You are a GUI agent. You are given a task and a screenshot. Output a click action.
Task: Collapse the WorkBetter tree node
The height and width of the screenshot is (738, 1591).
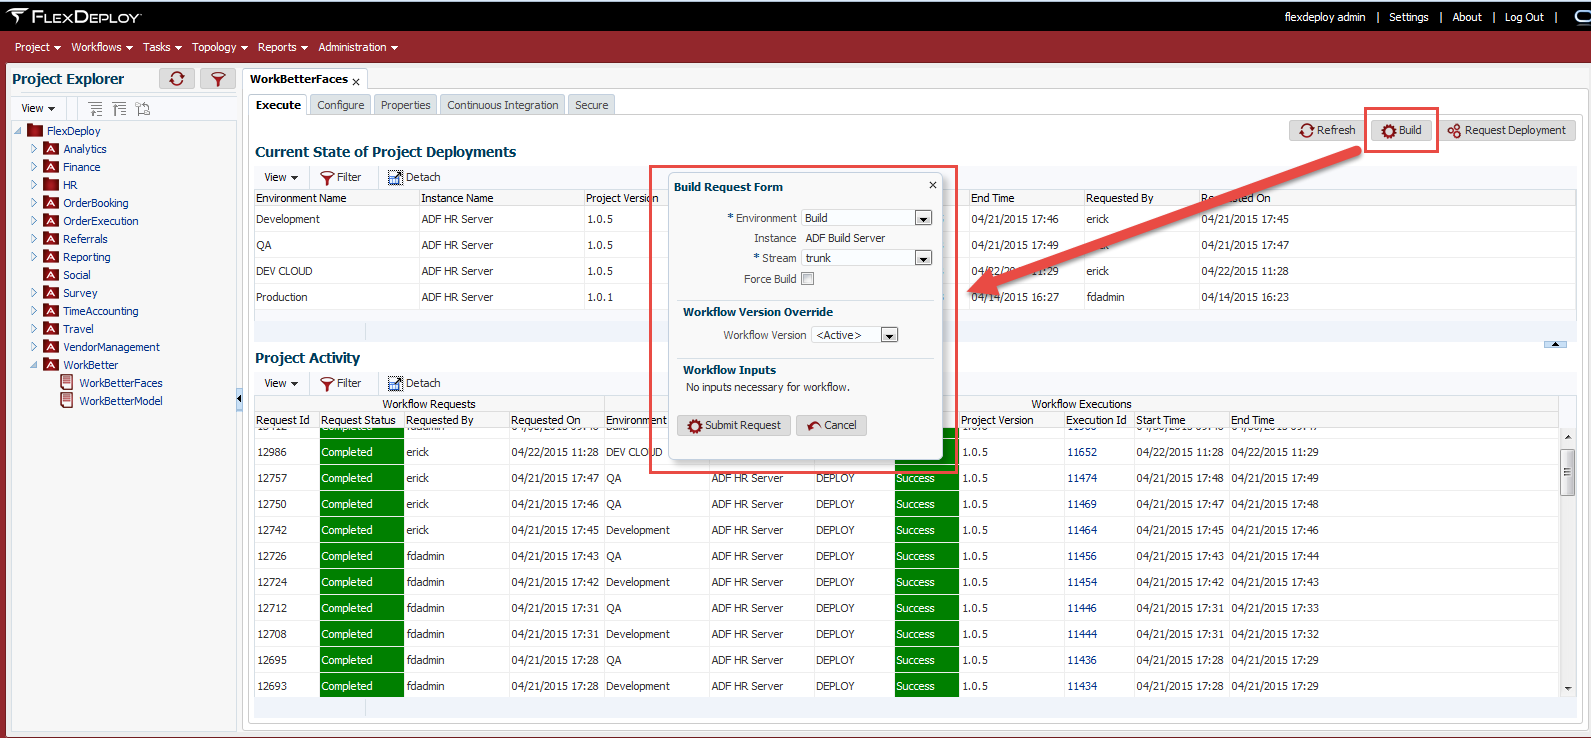[33, 365]
